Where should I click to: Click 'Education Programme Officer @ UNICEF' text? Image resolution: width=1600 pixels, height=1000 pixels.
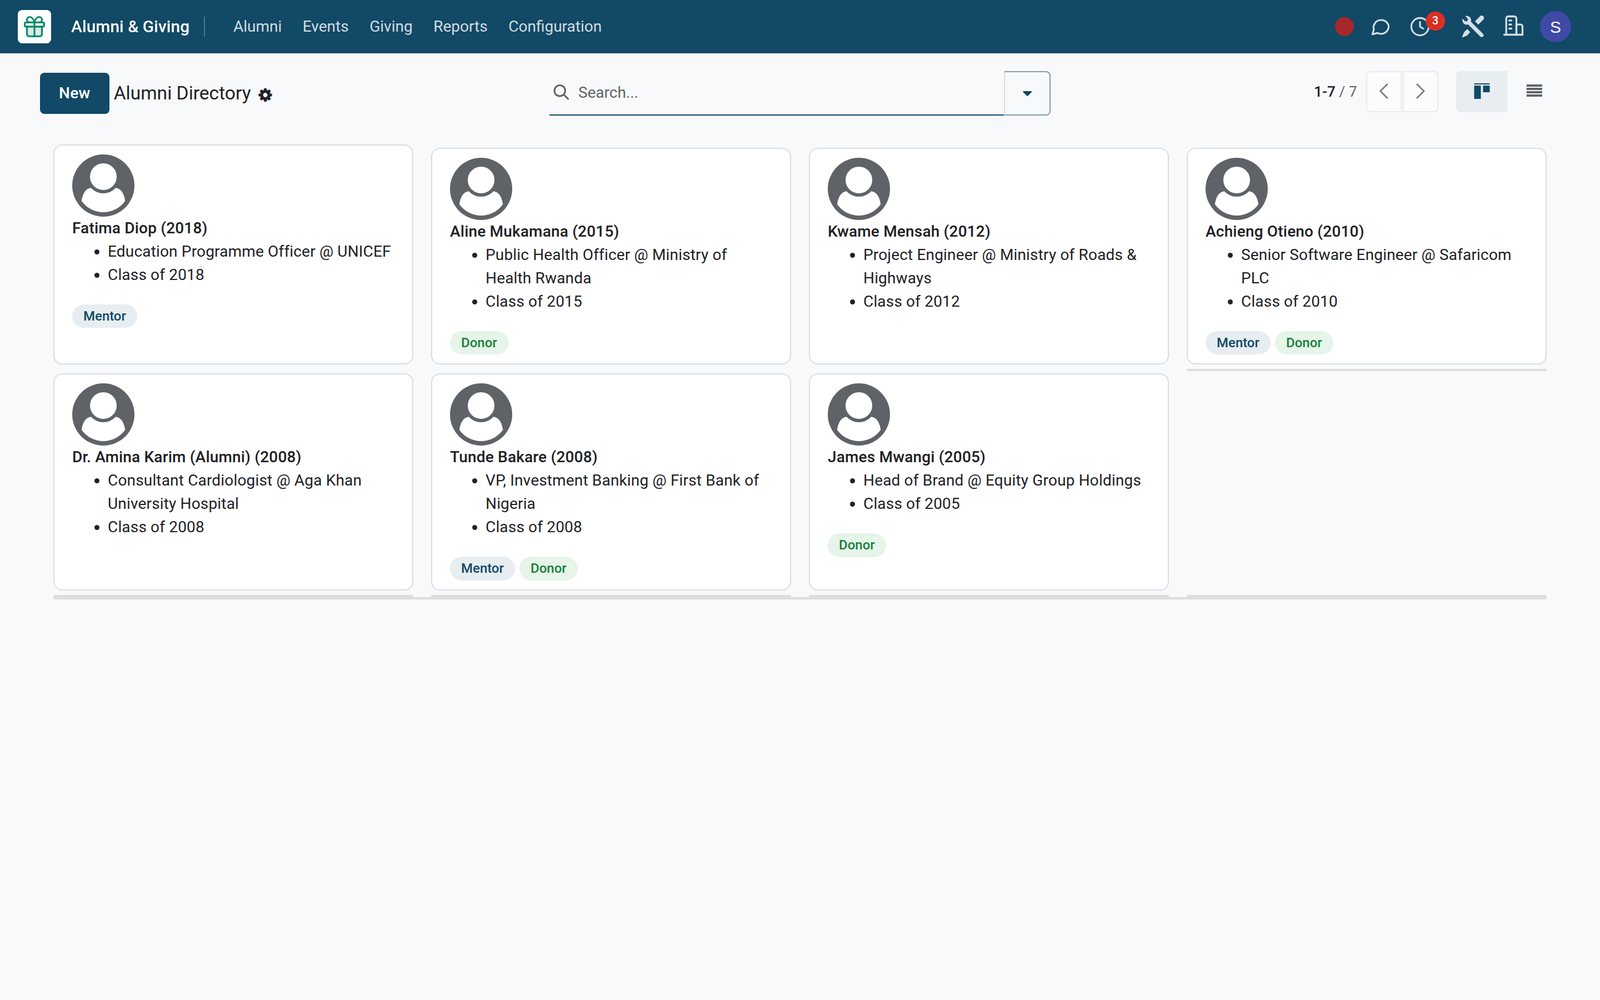click(x=249, y=252)
